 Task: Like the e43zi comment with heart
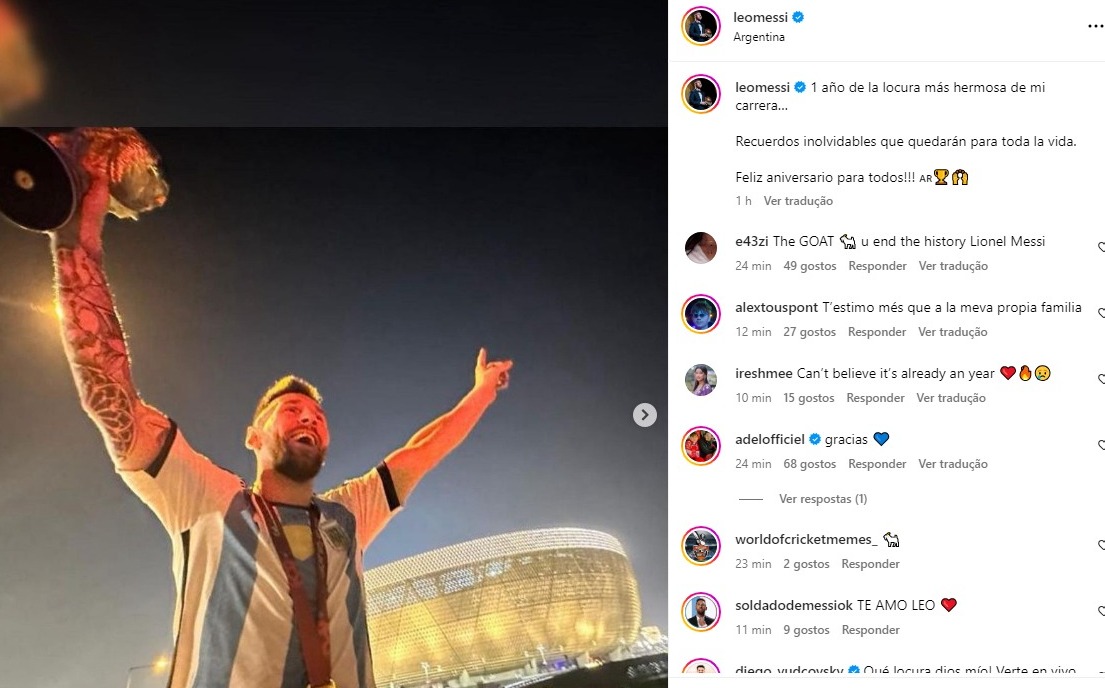(1101, 247)
